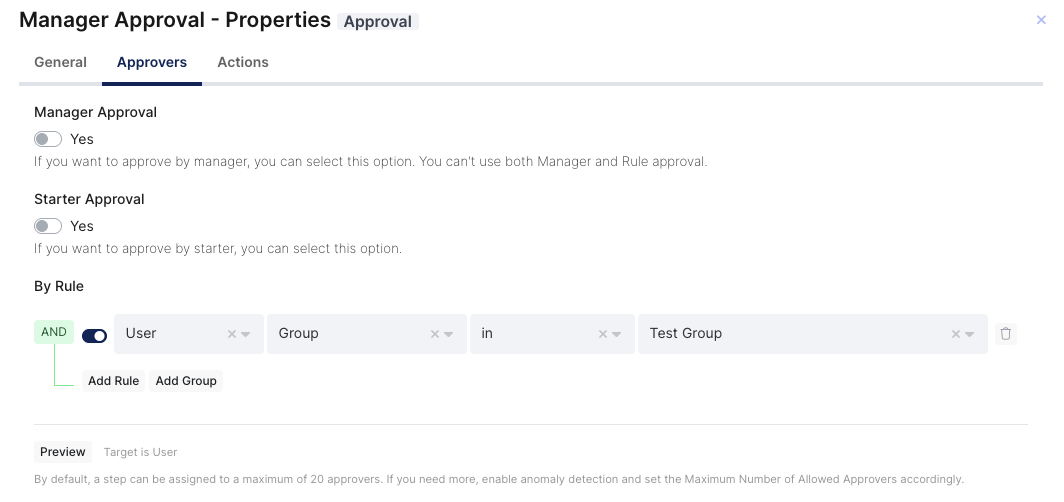The height and width of the screenshot is (502, 1064).
Task: Expand the Group dropdown arrow
Action: pos(449,335)
